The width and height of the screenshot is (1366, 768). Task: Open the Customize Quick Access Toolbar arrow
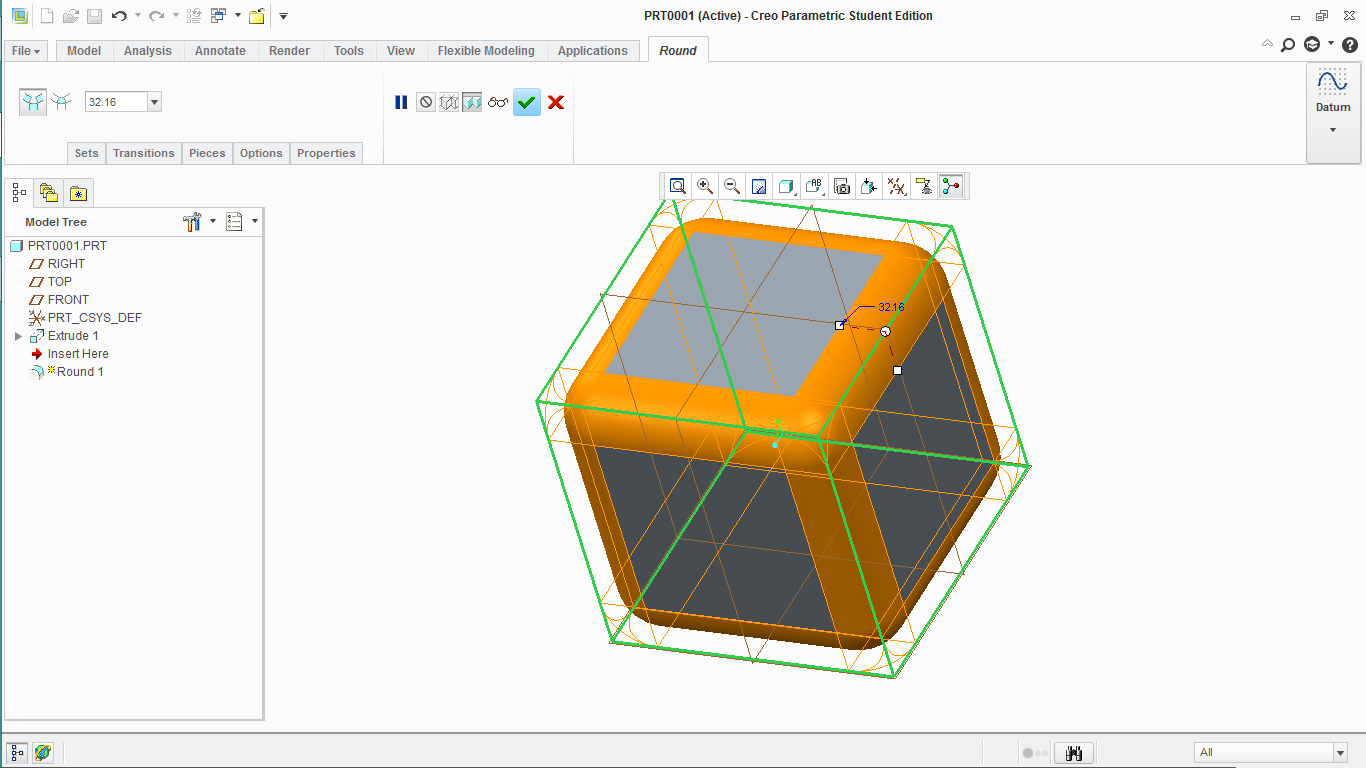pyautogui.click(x=283, y=16)
